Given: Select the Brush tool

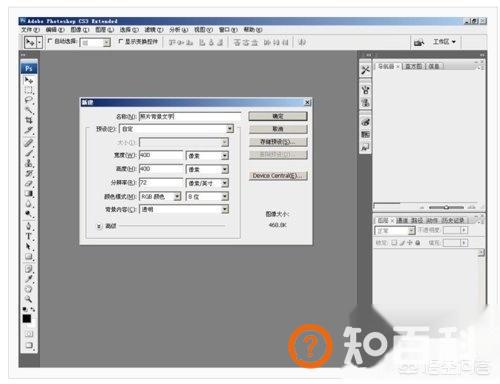Looking at the screenshot, I should tap(29, 153).
